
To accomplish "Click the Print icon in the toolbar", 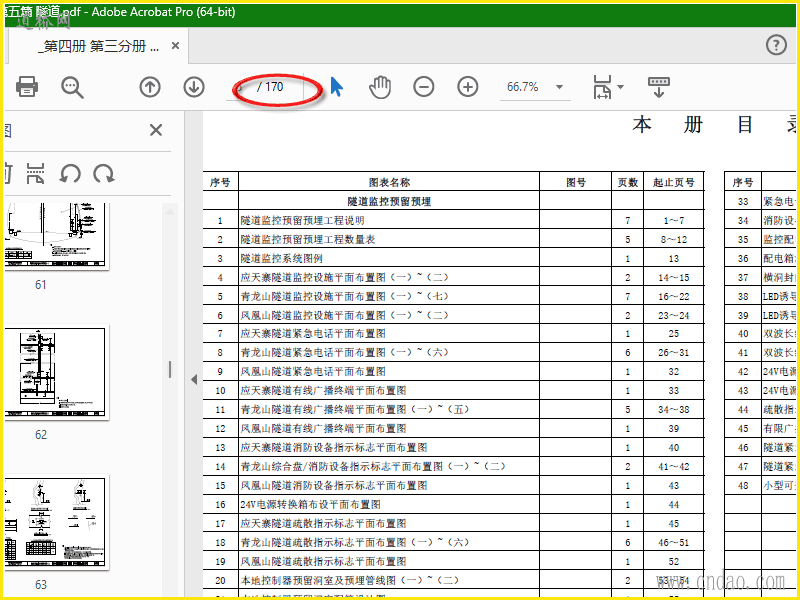I will tap(27, 87).
